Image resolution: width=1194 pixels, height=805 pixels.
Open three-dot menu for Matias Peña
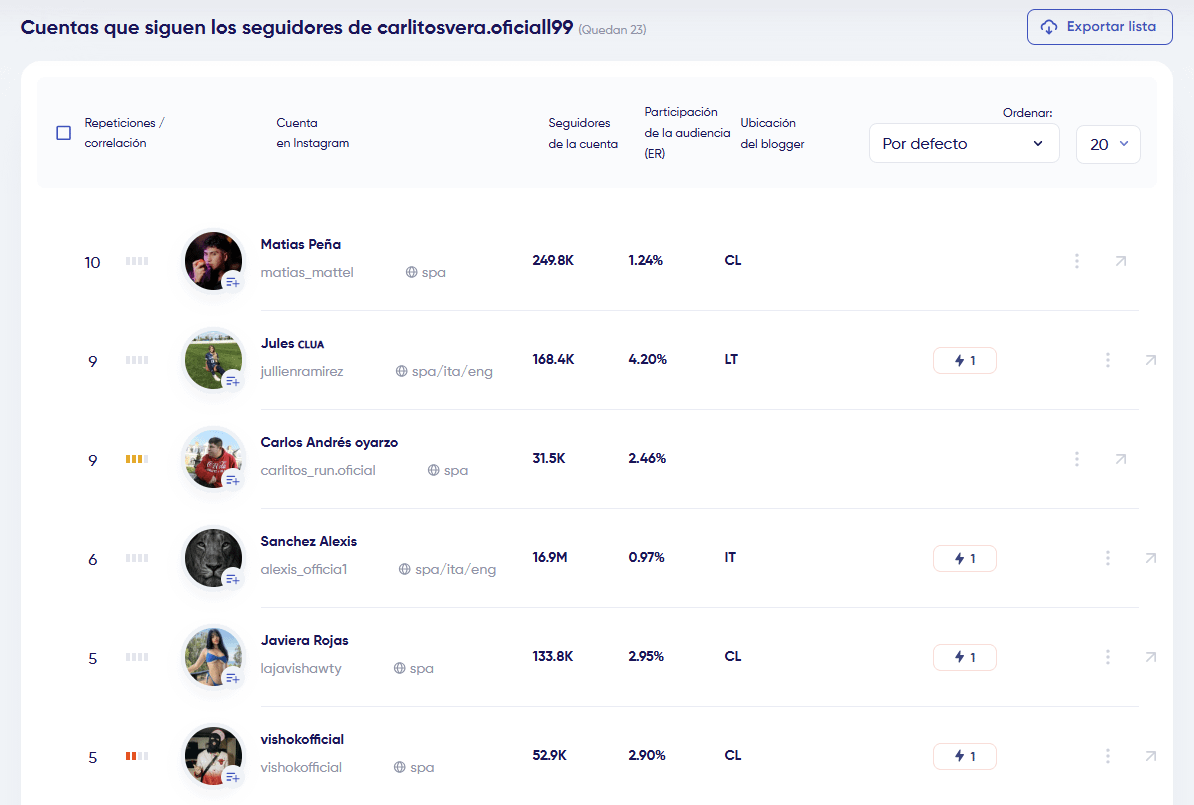pyautogui.click(x=1077, y=261)
